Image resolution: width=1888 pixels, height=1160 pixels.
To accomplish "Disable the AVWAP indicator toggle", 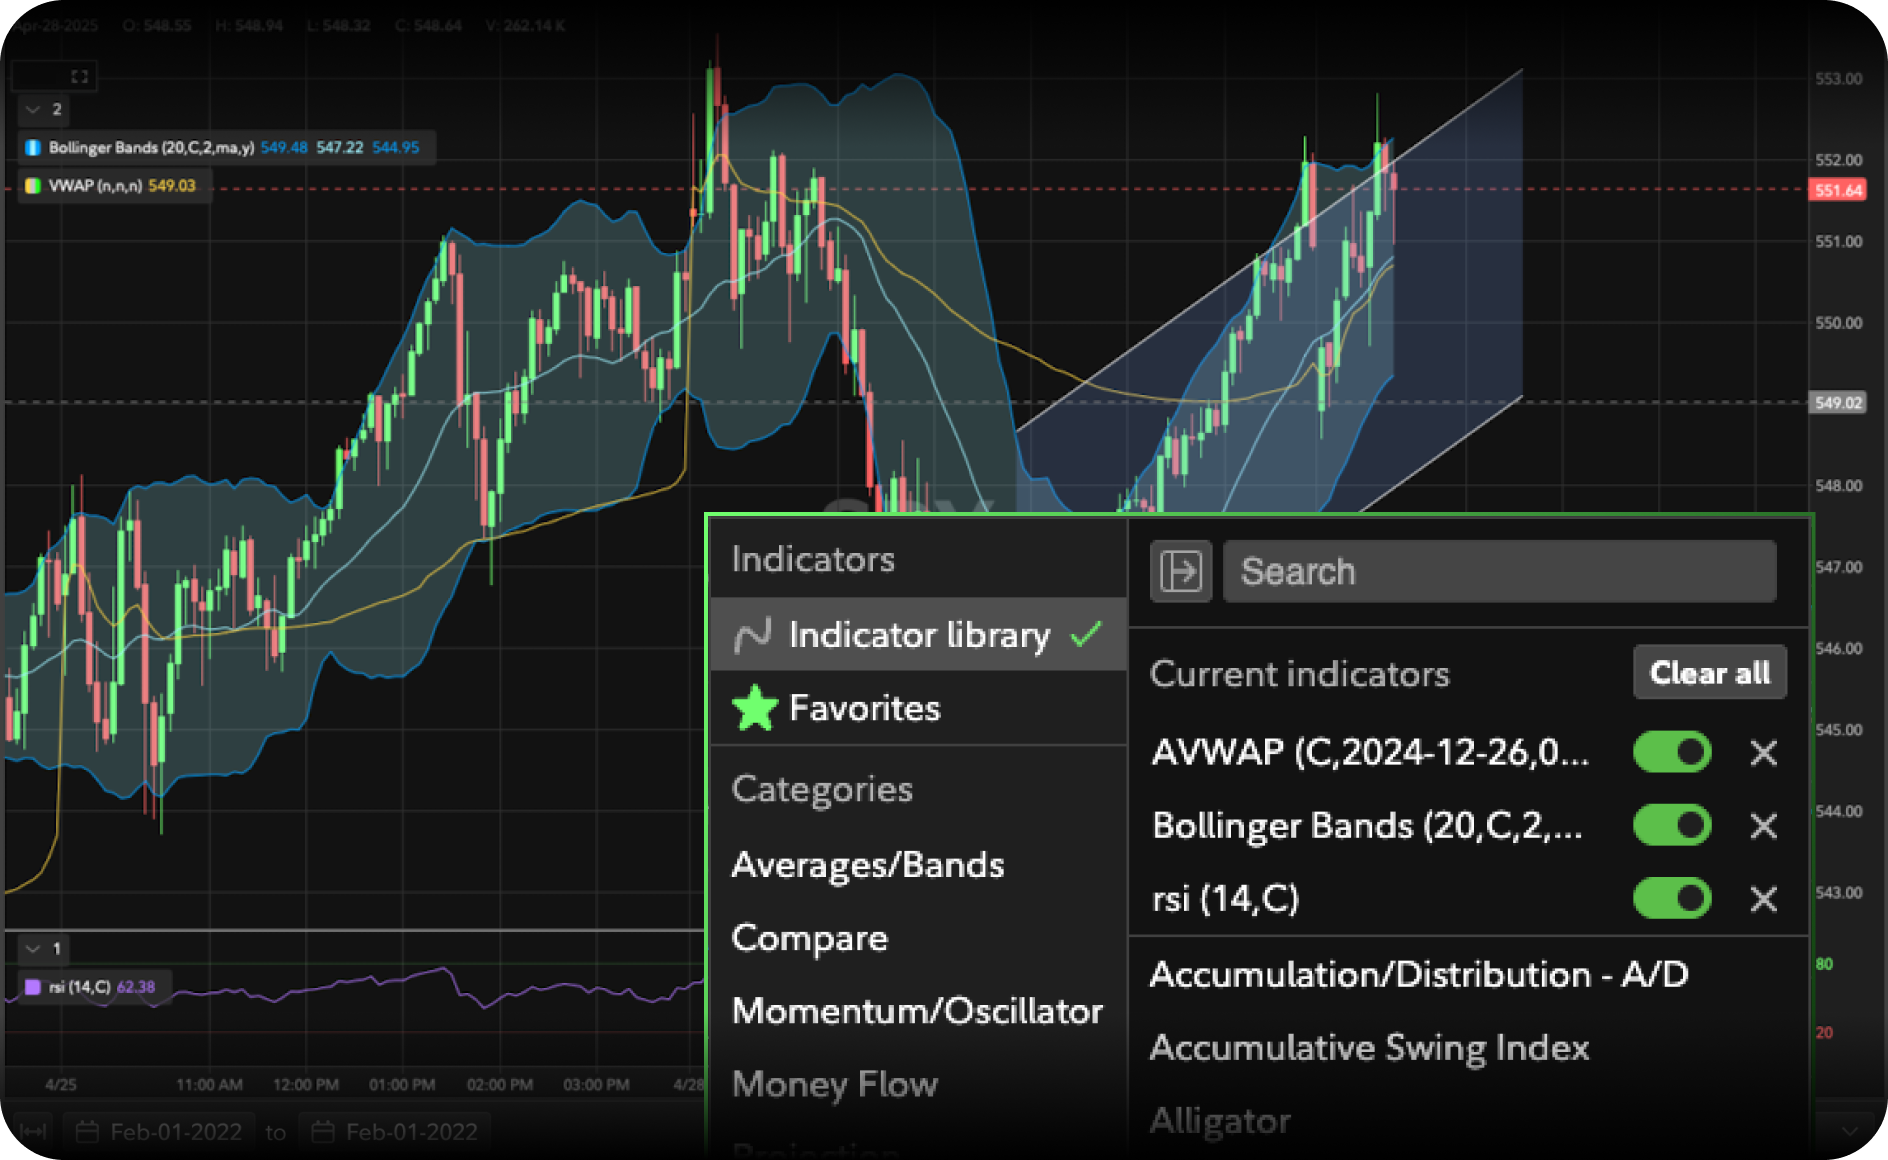I will [1672, 752].
